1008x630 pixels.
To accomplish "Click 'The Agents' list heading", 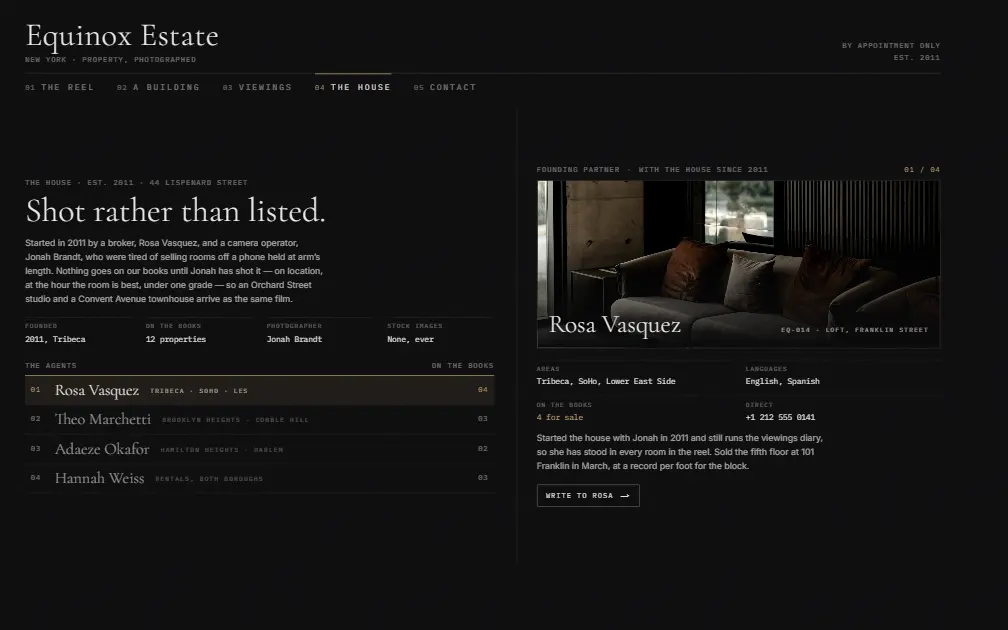I will click(51, 366).
